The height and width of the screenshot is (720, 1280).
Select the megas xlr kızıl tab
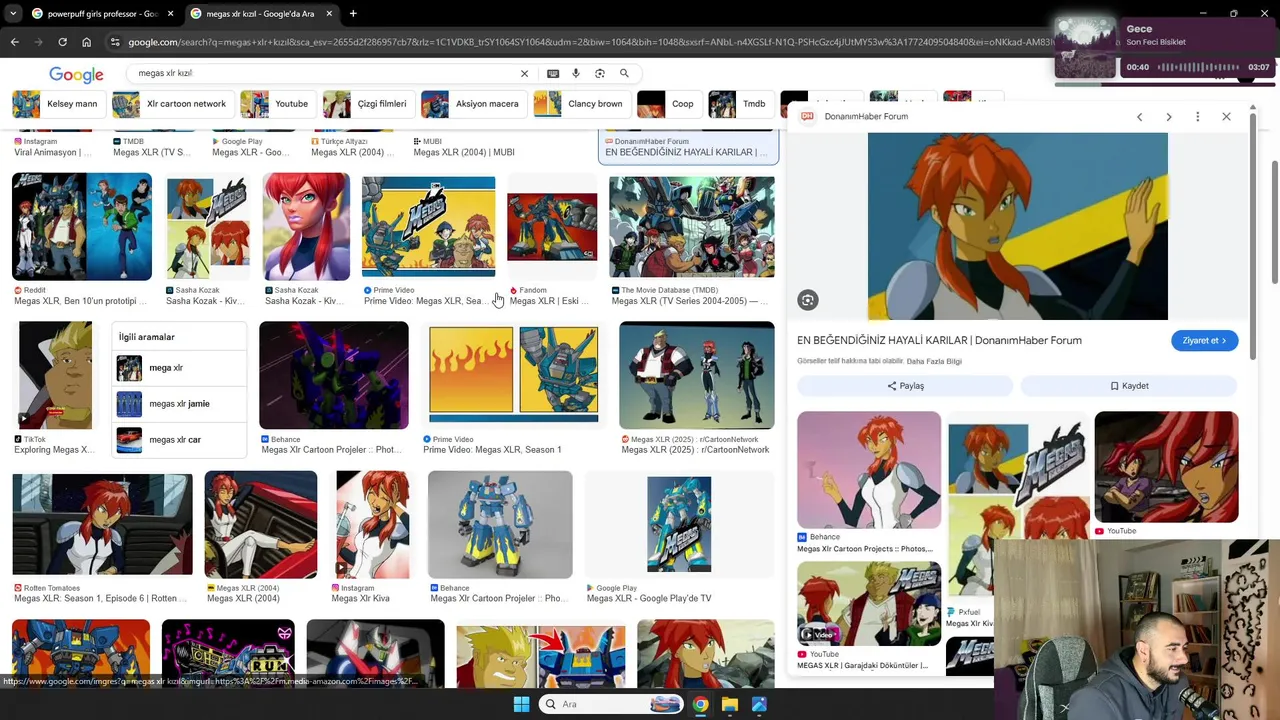tap(260, 14)
